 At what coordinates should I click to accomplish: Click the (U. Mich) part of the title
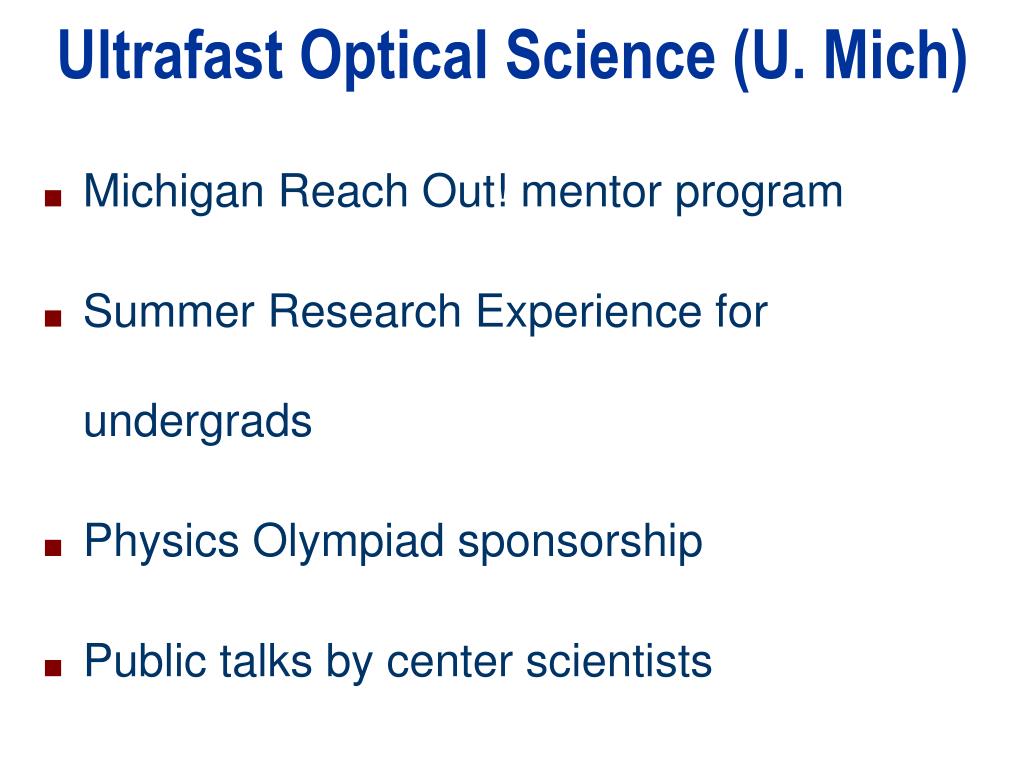pos(849,57)
